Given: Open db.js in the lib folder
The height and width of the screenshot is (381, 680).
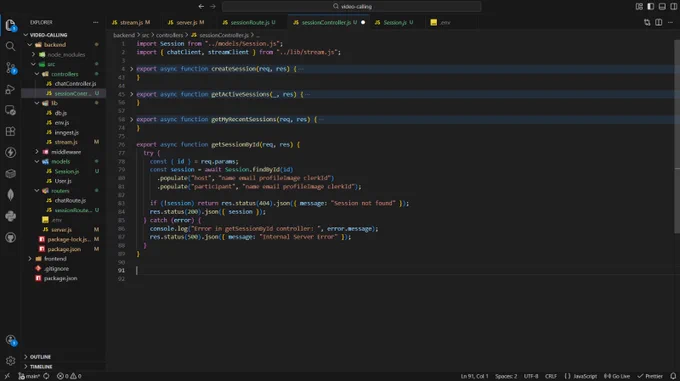Looking at the screenshot, I should pos(61,113).
